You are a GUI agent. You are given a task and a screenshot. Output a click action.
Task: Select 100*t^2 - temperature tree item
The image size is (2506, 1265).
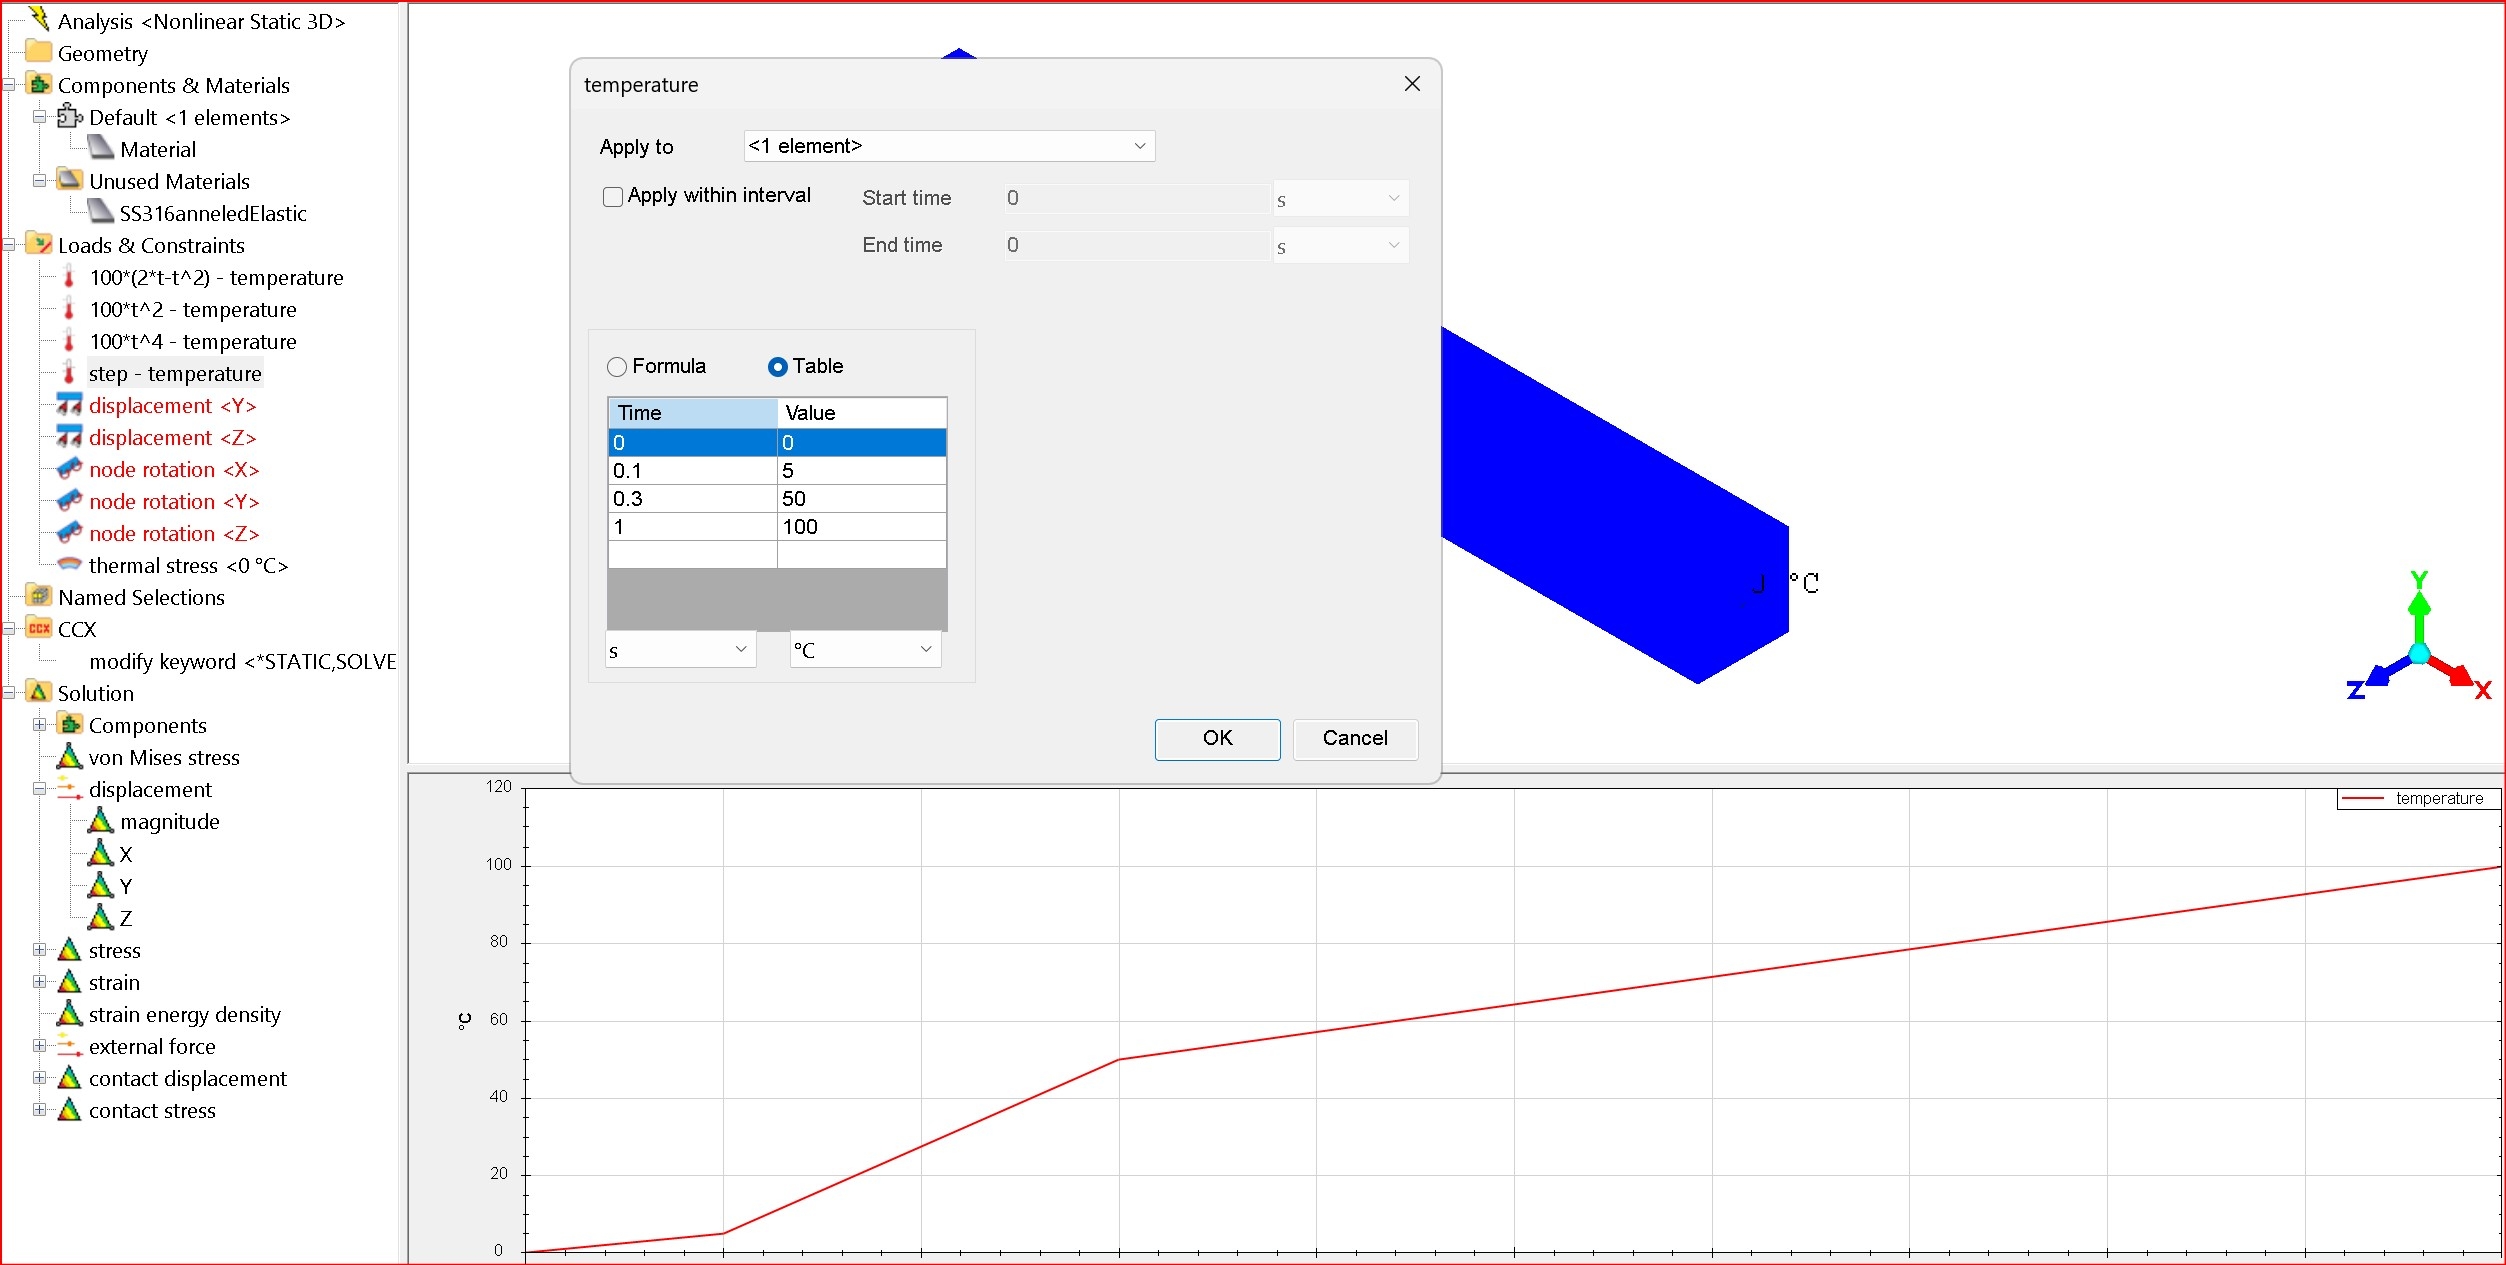pyautogui.click(x=192, y=309)
